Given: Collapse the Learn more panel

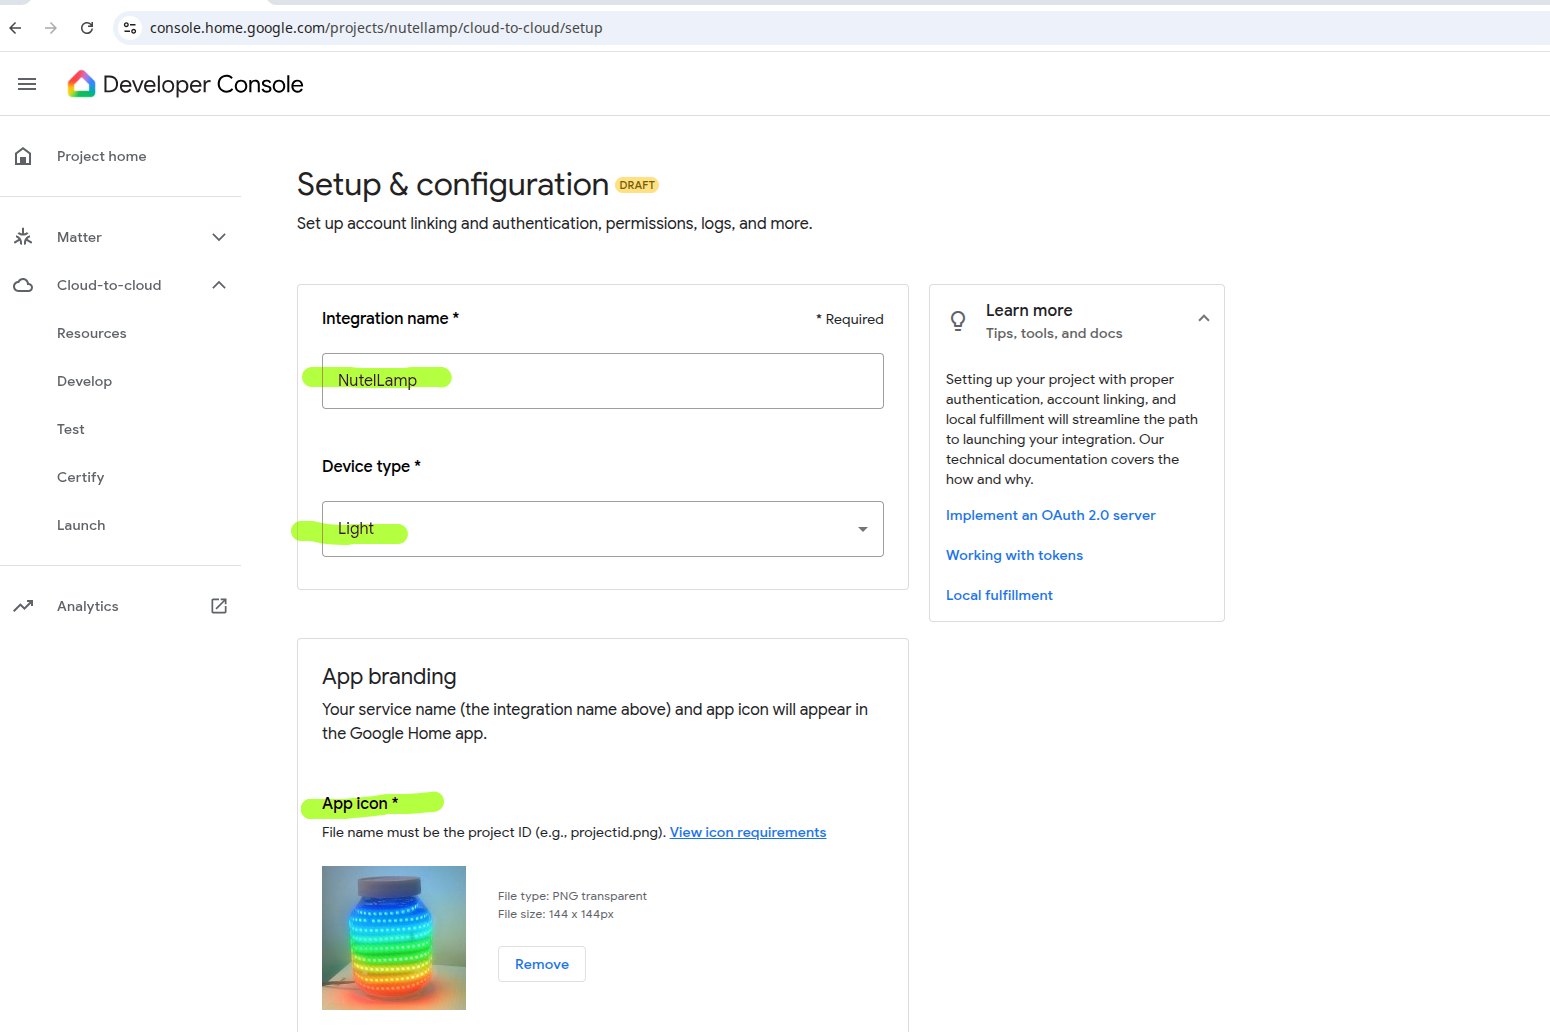Looking at the screenshot, I should point(1203,319).
